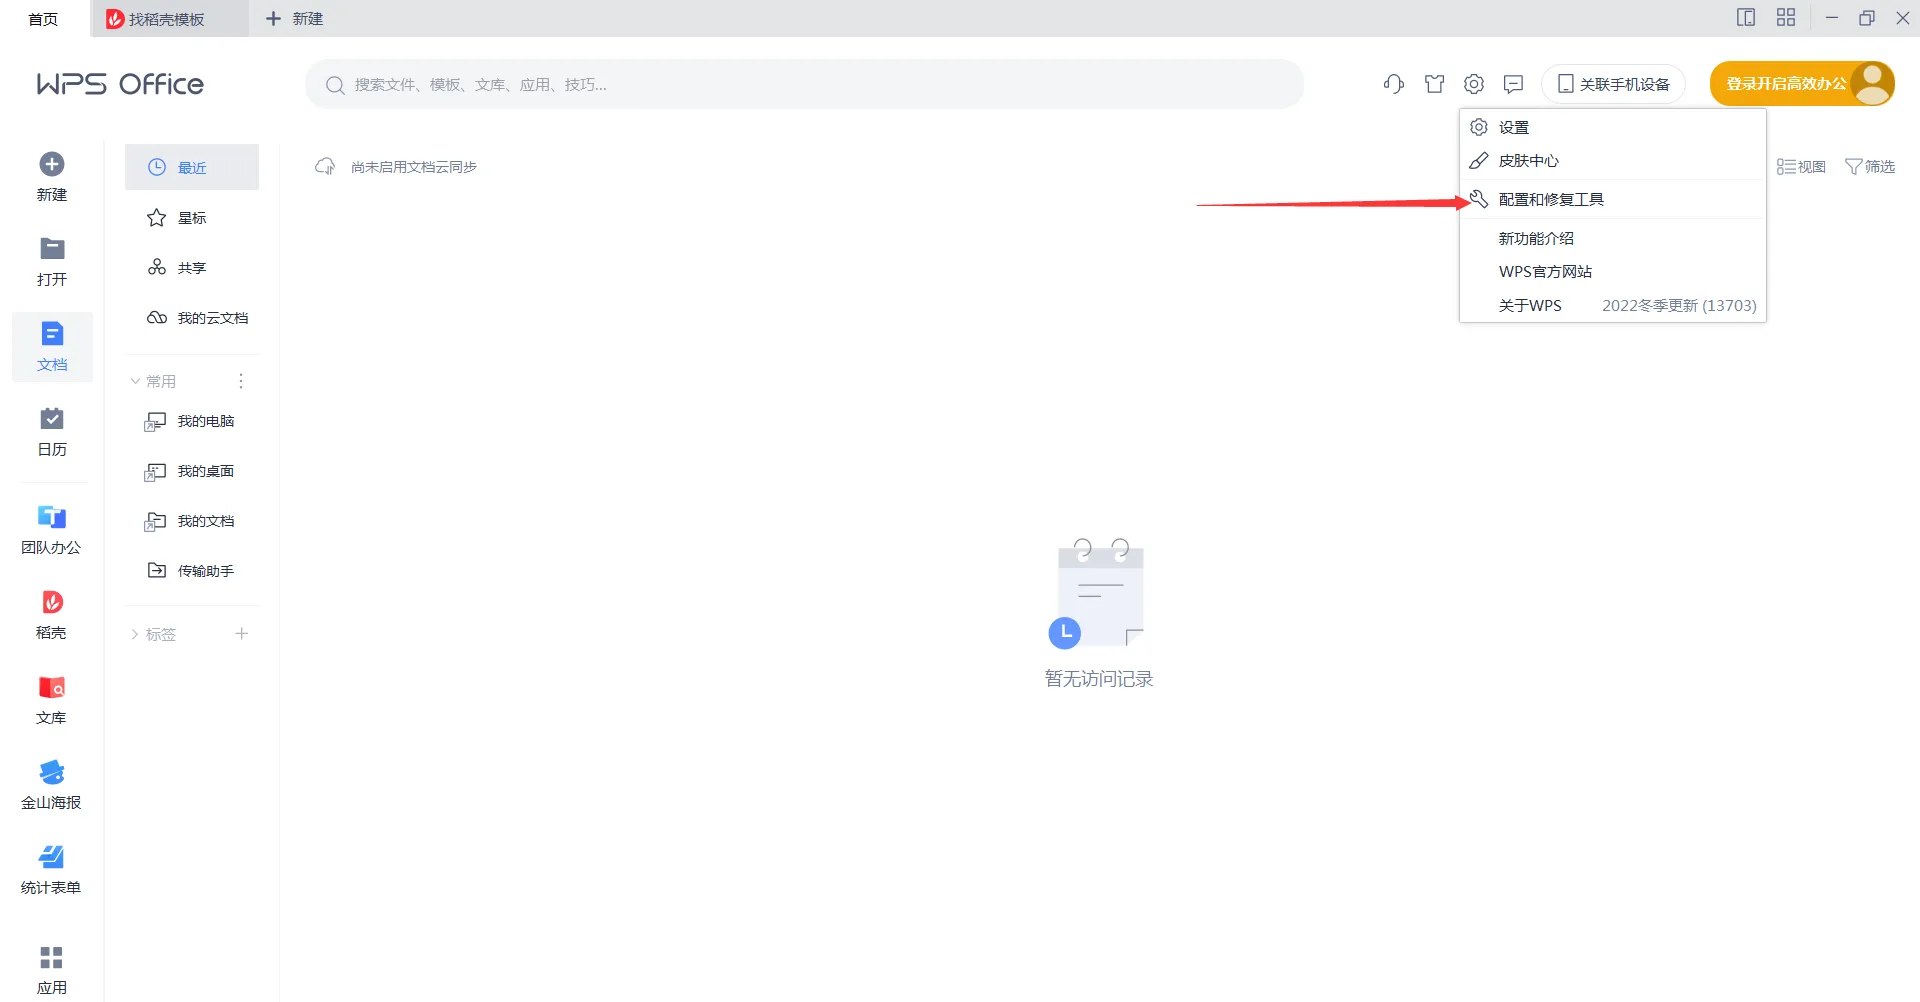Click the 关联手机设备 button
The height and width of the screenshot is (1002, 1920).
coord(1613,84)
